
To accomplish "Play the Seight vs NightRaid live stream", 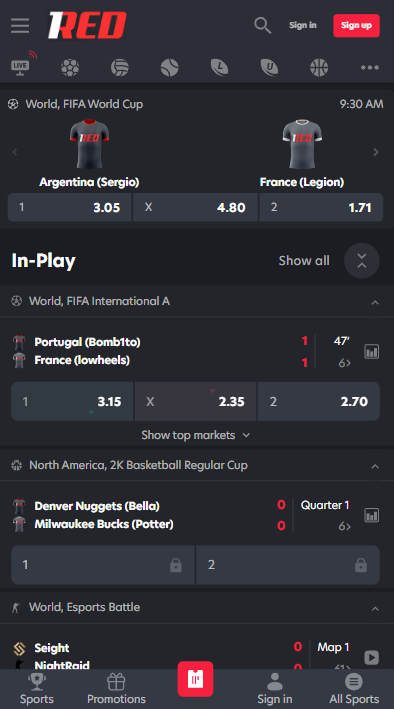I will (x=371, y=657).
